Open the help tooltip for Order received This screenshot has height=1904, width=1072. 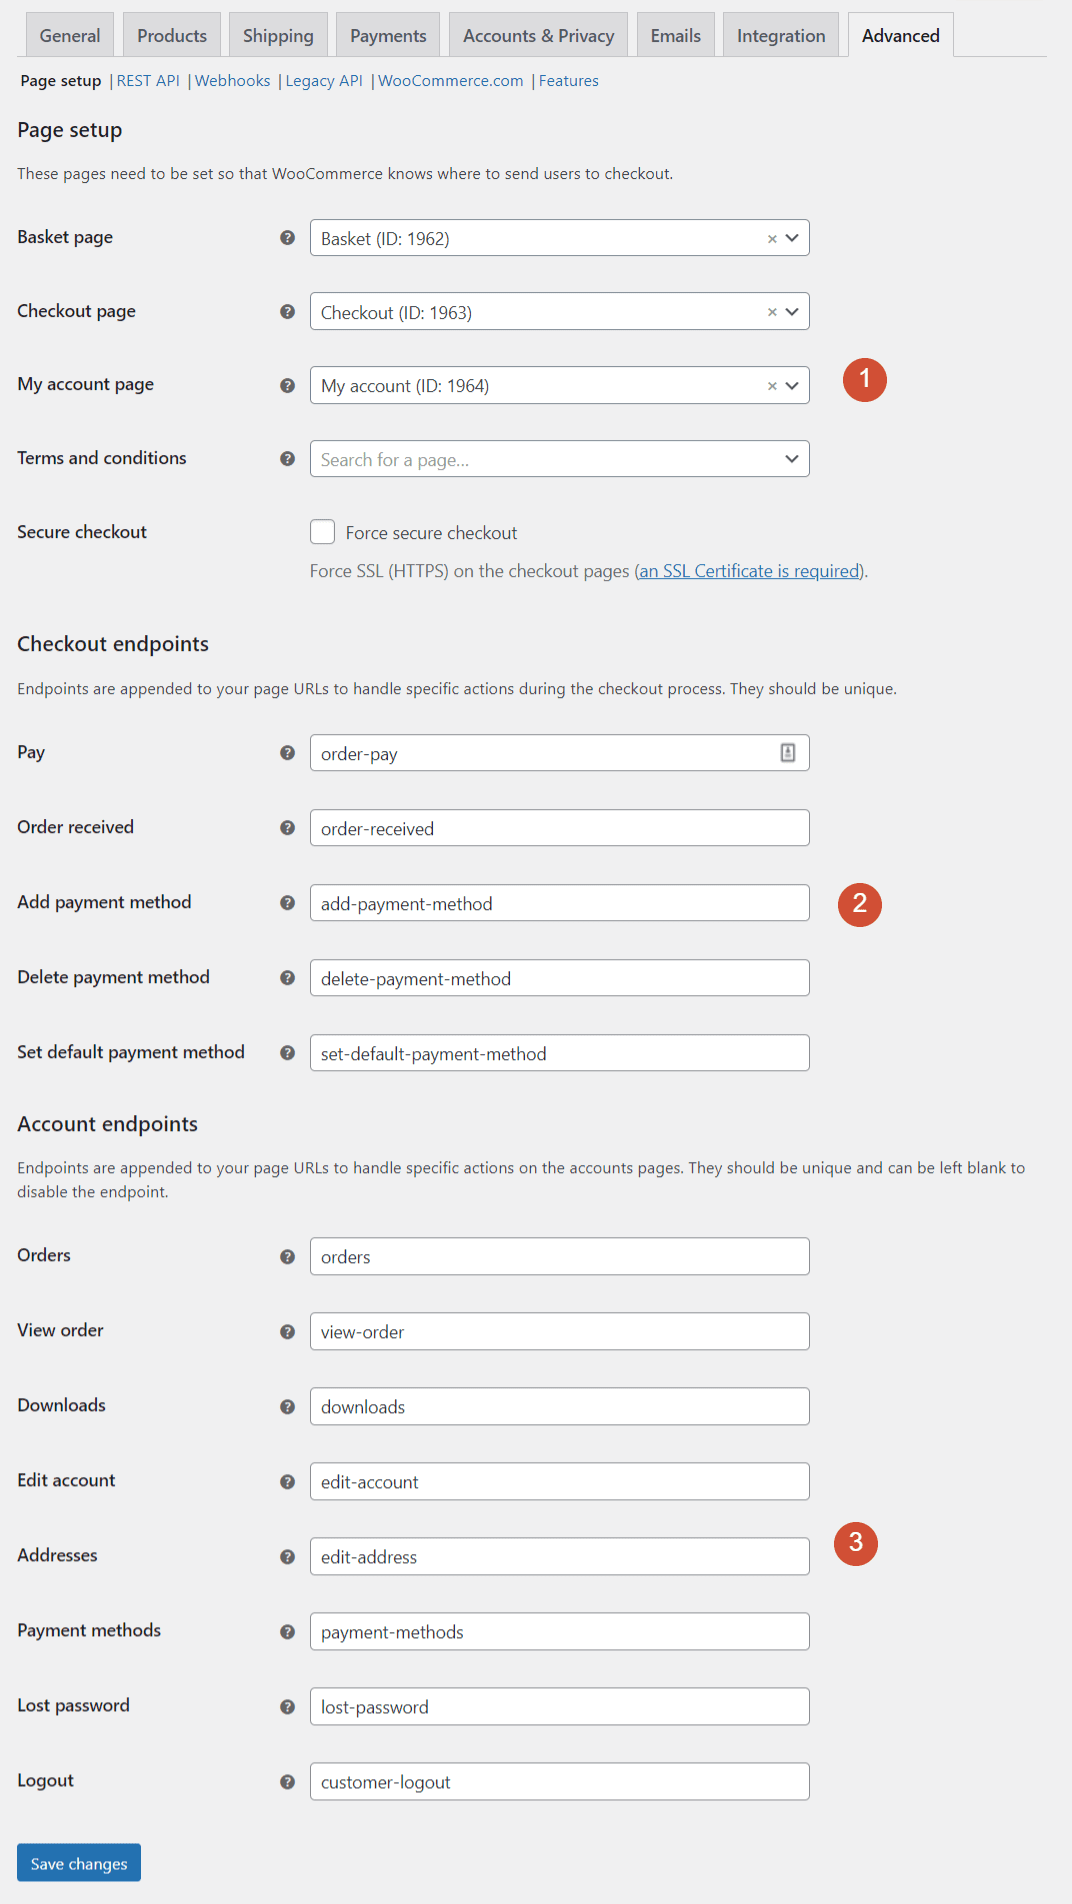(288, 828)
